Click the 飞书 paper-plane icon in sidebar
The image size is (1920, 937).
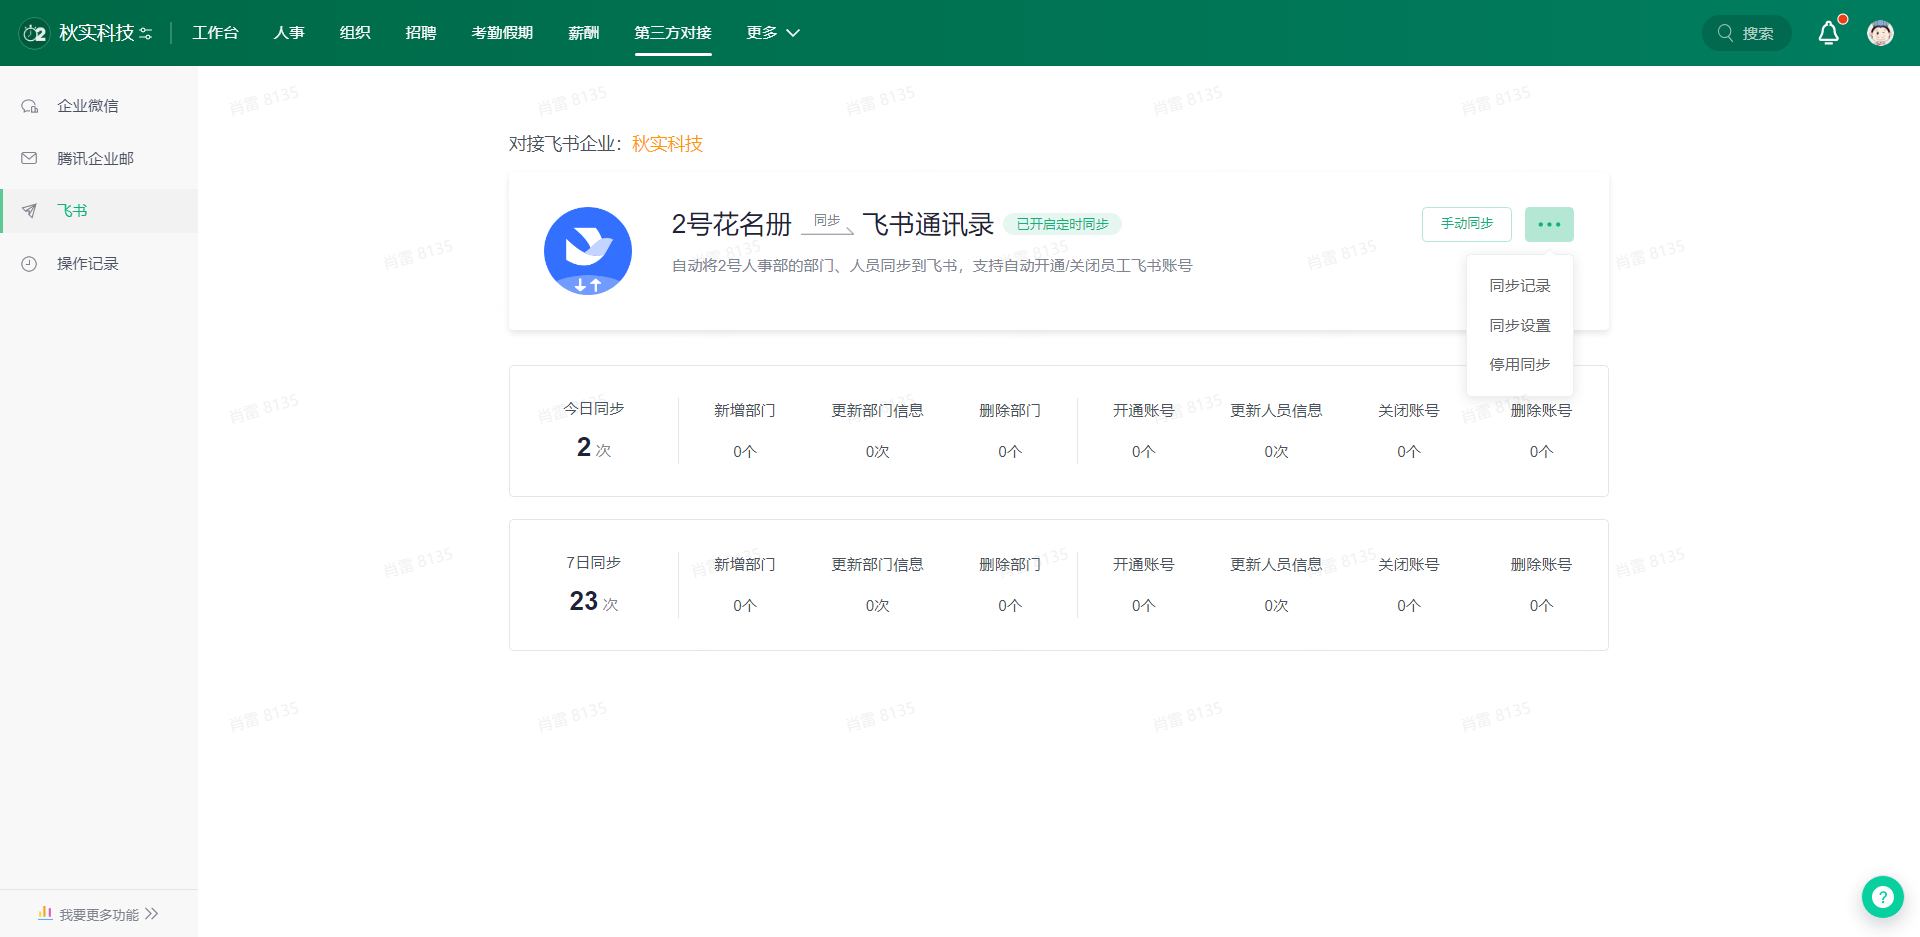point(29,211)
